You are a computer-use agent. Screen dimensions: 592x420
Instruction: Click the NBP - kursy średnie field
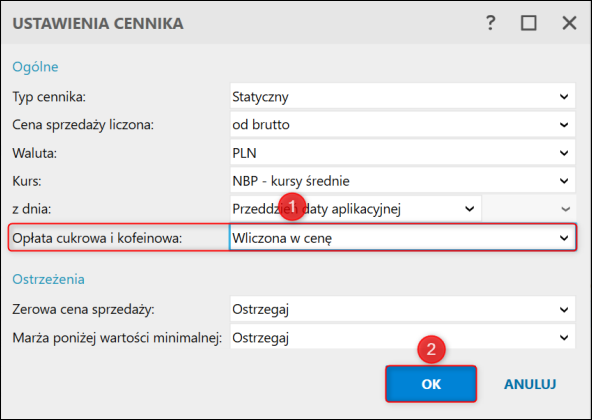click(x=402, y=181)
